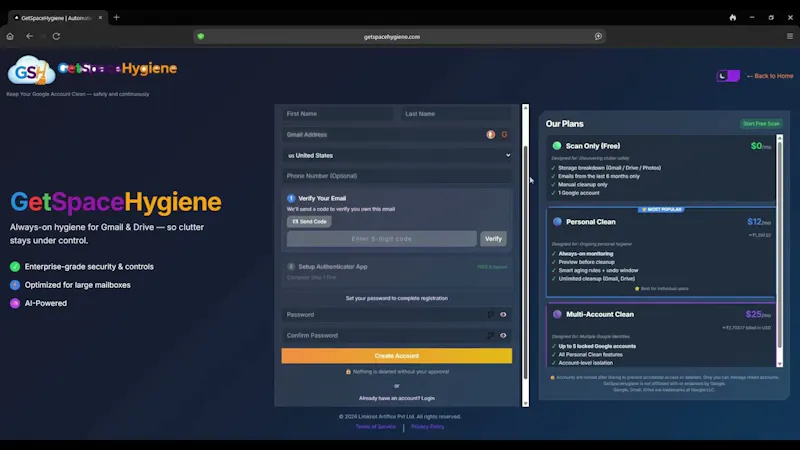Click the green shield icon in address bar
Viewport: 800px width, 450px height.
pyautogui.click(x=201, y=36)
